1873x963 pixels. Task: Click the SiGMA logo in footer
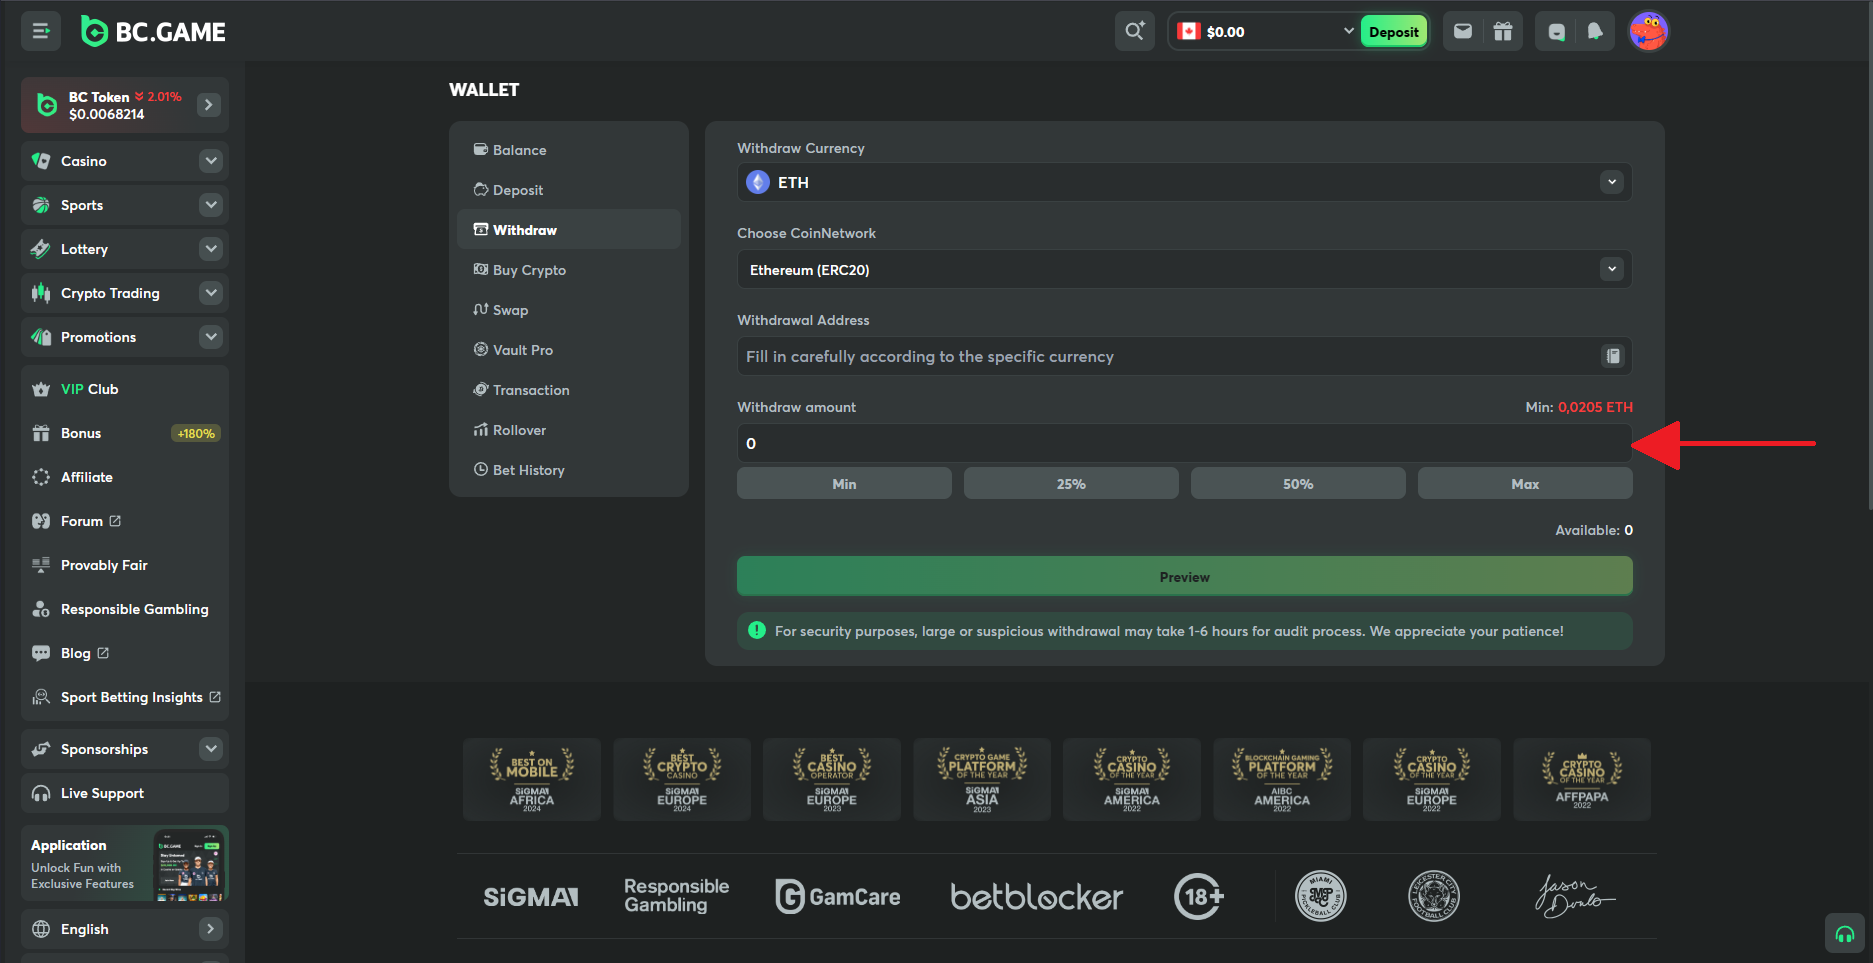tap(531, 897)
